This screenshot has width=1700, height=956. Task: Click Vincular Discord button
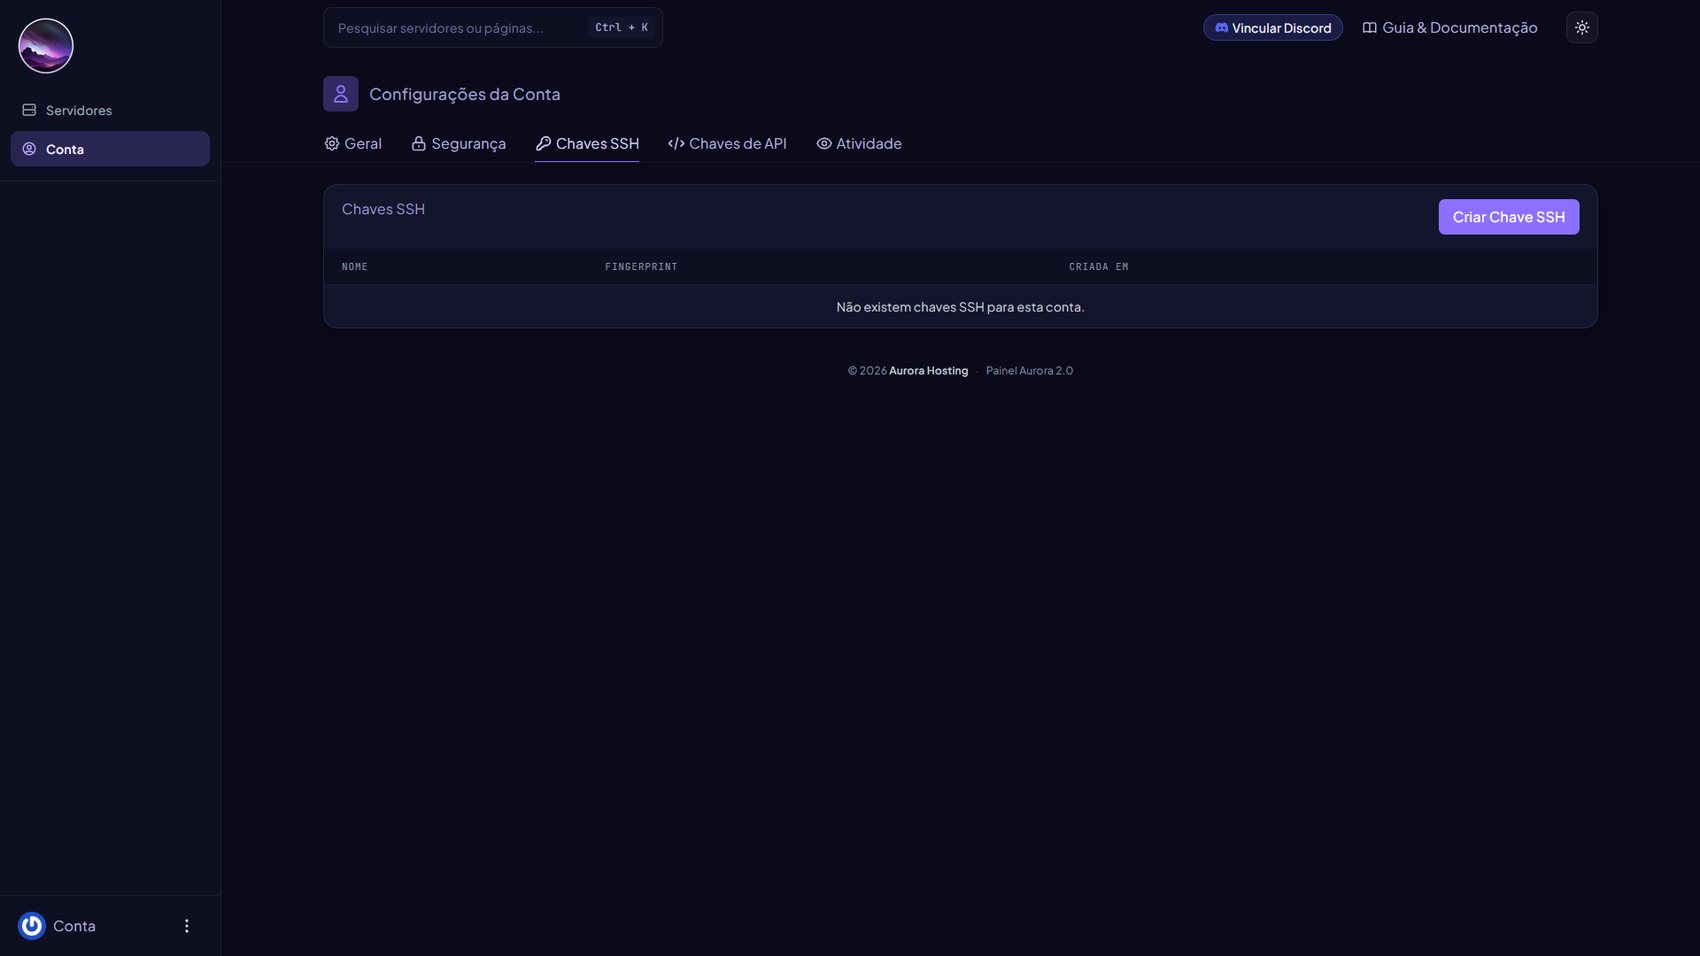click(x=1272, y=28)
